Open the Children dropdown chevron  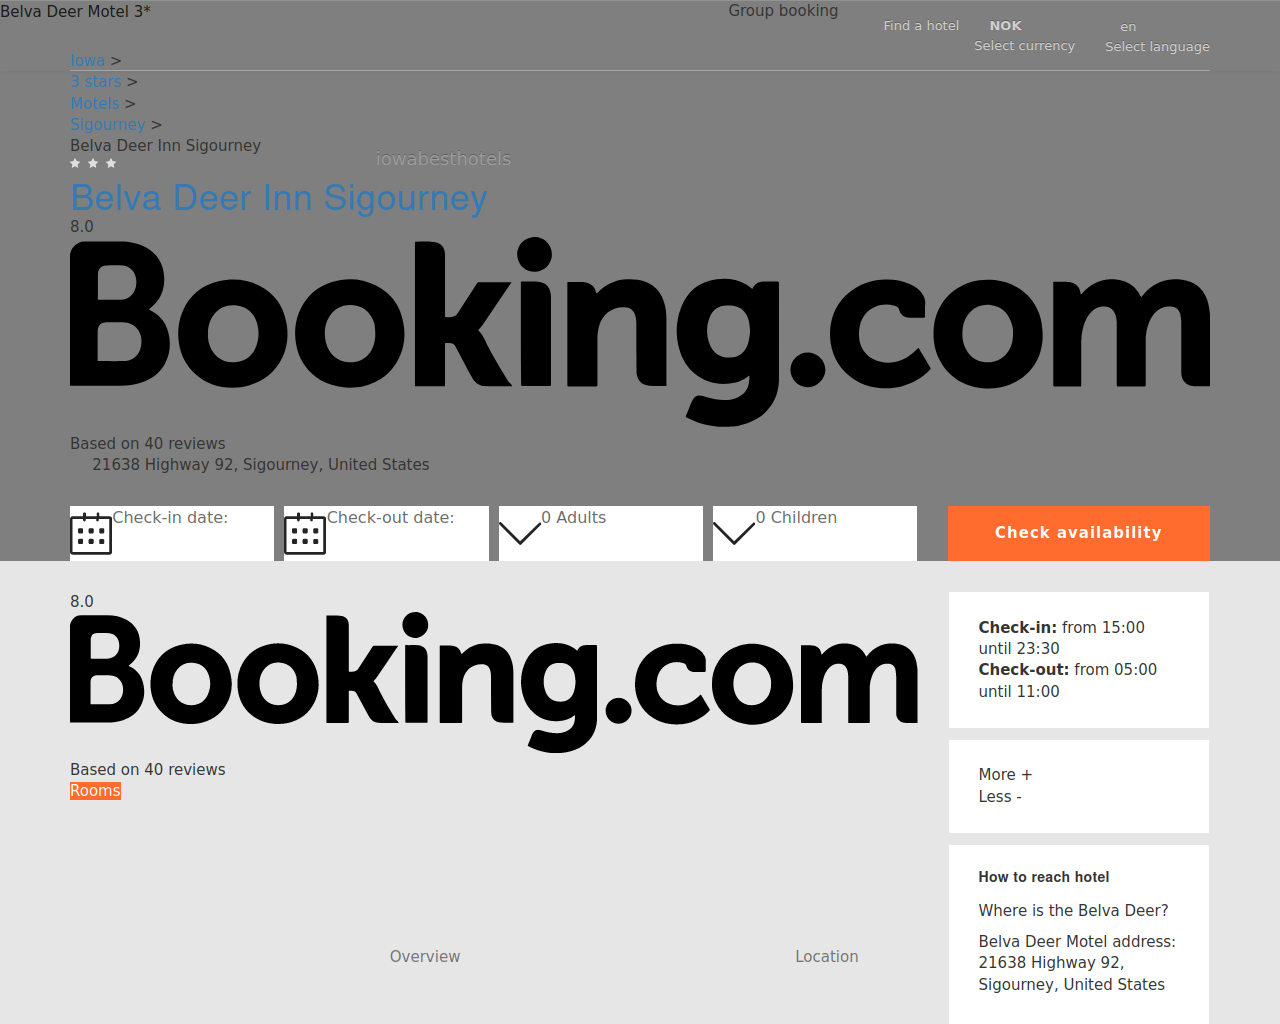pyautogui.click(x=734, y=533)
